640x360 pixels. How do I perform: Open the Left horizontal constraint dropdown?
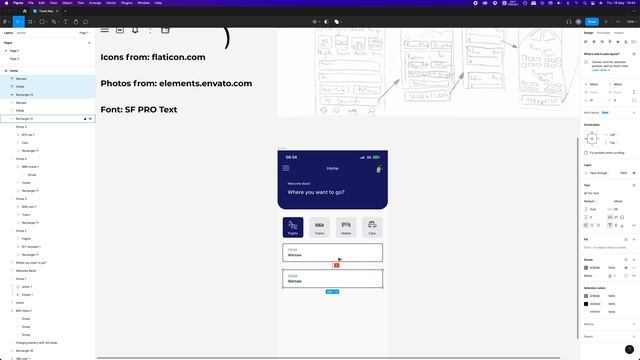click(x=612, y=135)
